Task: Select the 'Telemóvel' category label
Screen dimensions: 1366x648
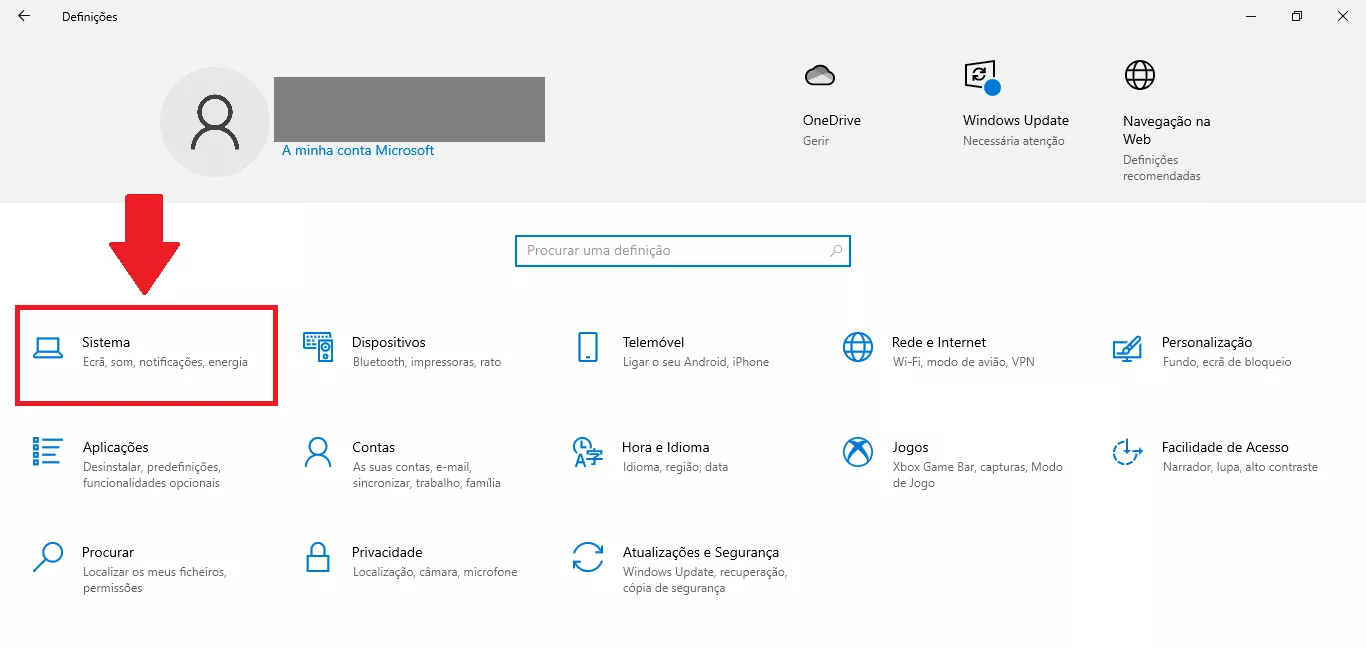Action: (653, 342)
